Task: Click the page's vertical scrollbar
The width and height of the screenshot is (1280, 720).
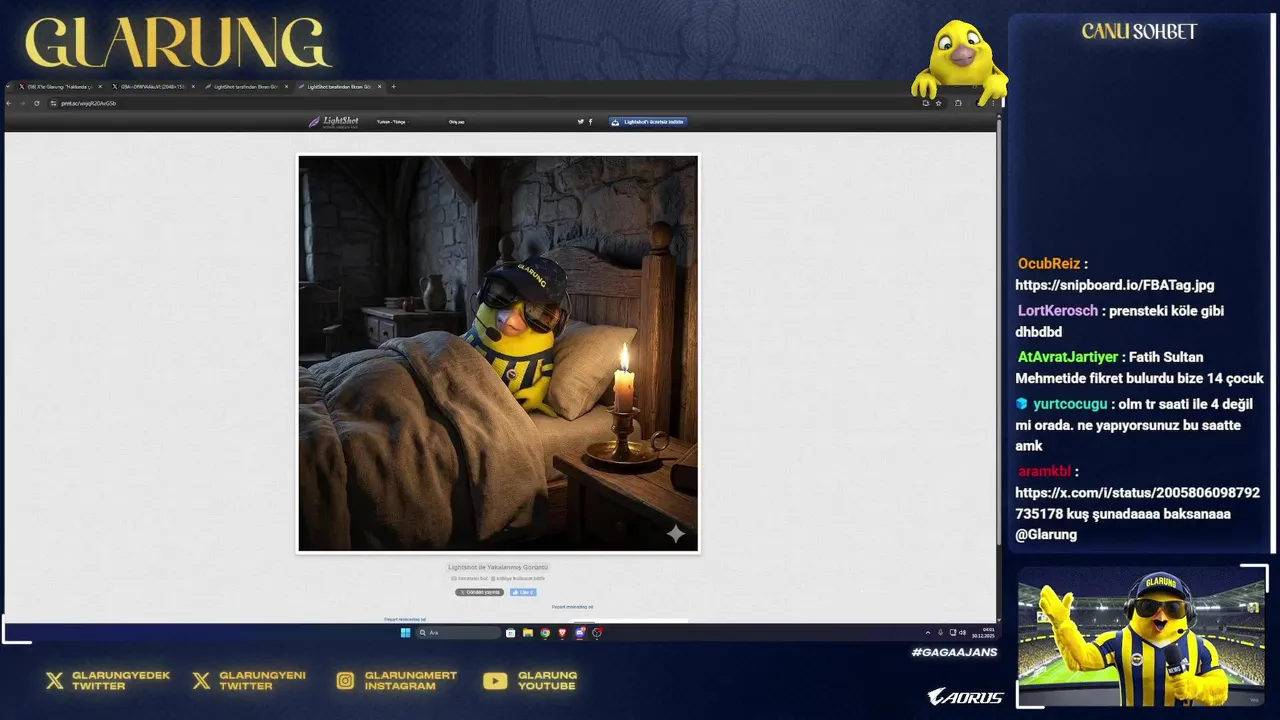Action: [x=998, y=330]
